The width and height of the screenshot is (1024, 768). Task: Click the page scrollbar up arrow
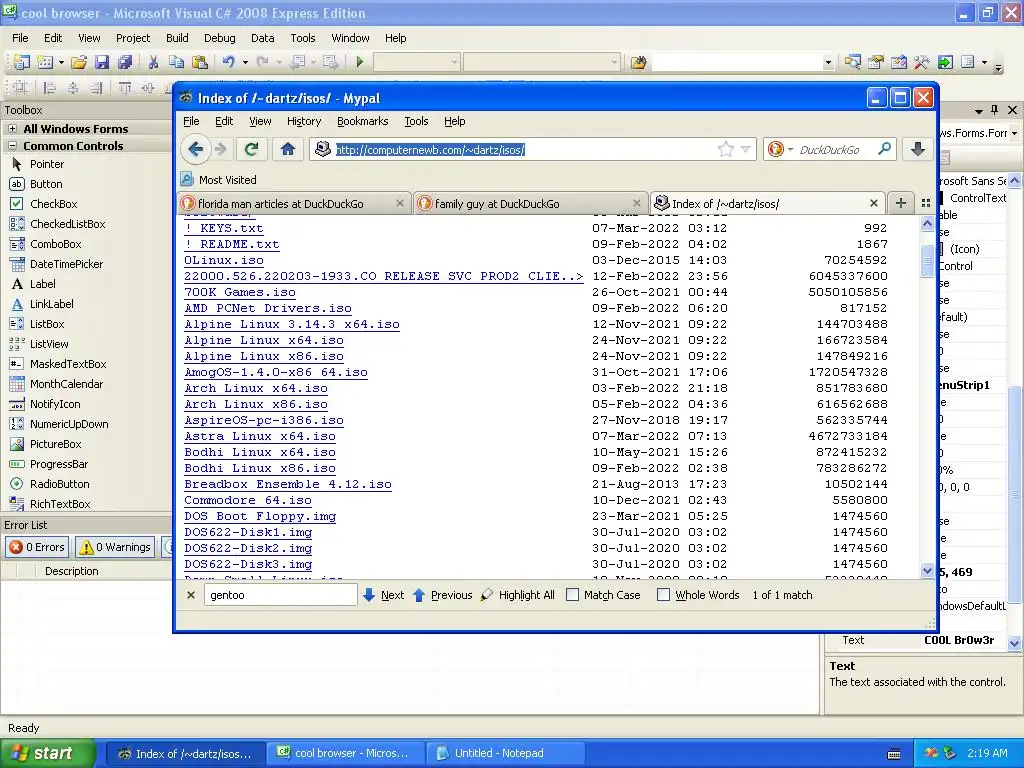tap(927, 224)
